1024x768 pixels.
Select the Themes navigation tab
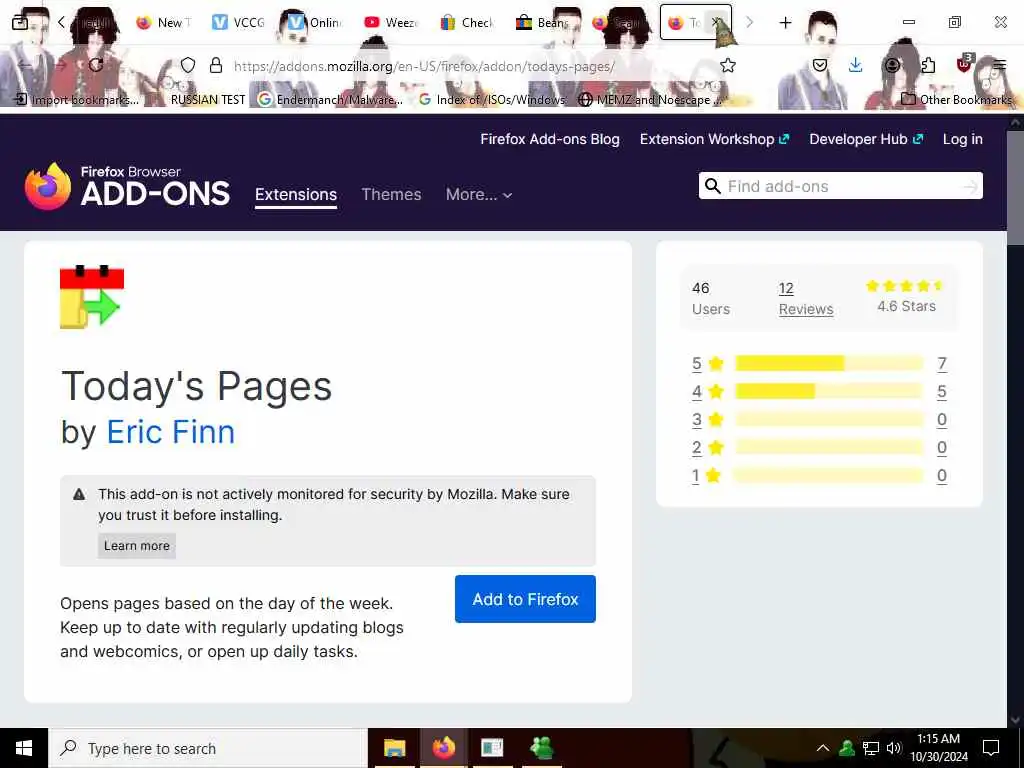[391, 195]
